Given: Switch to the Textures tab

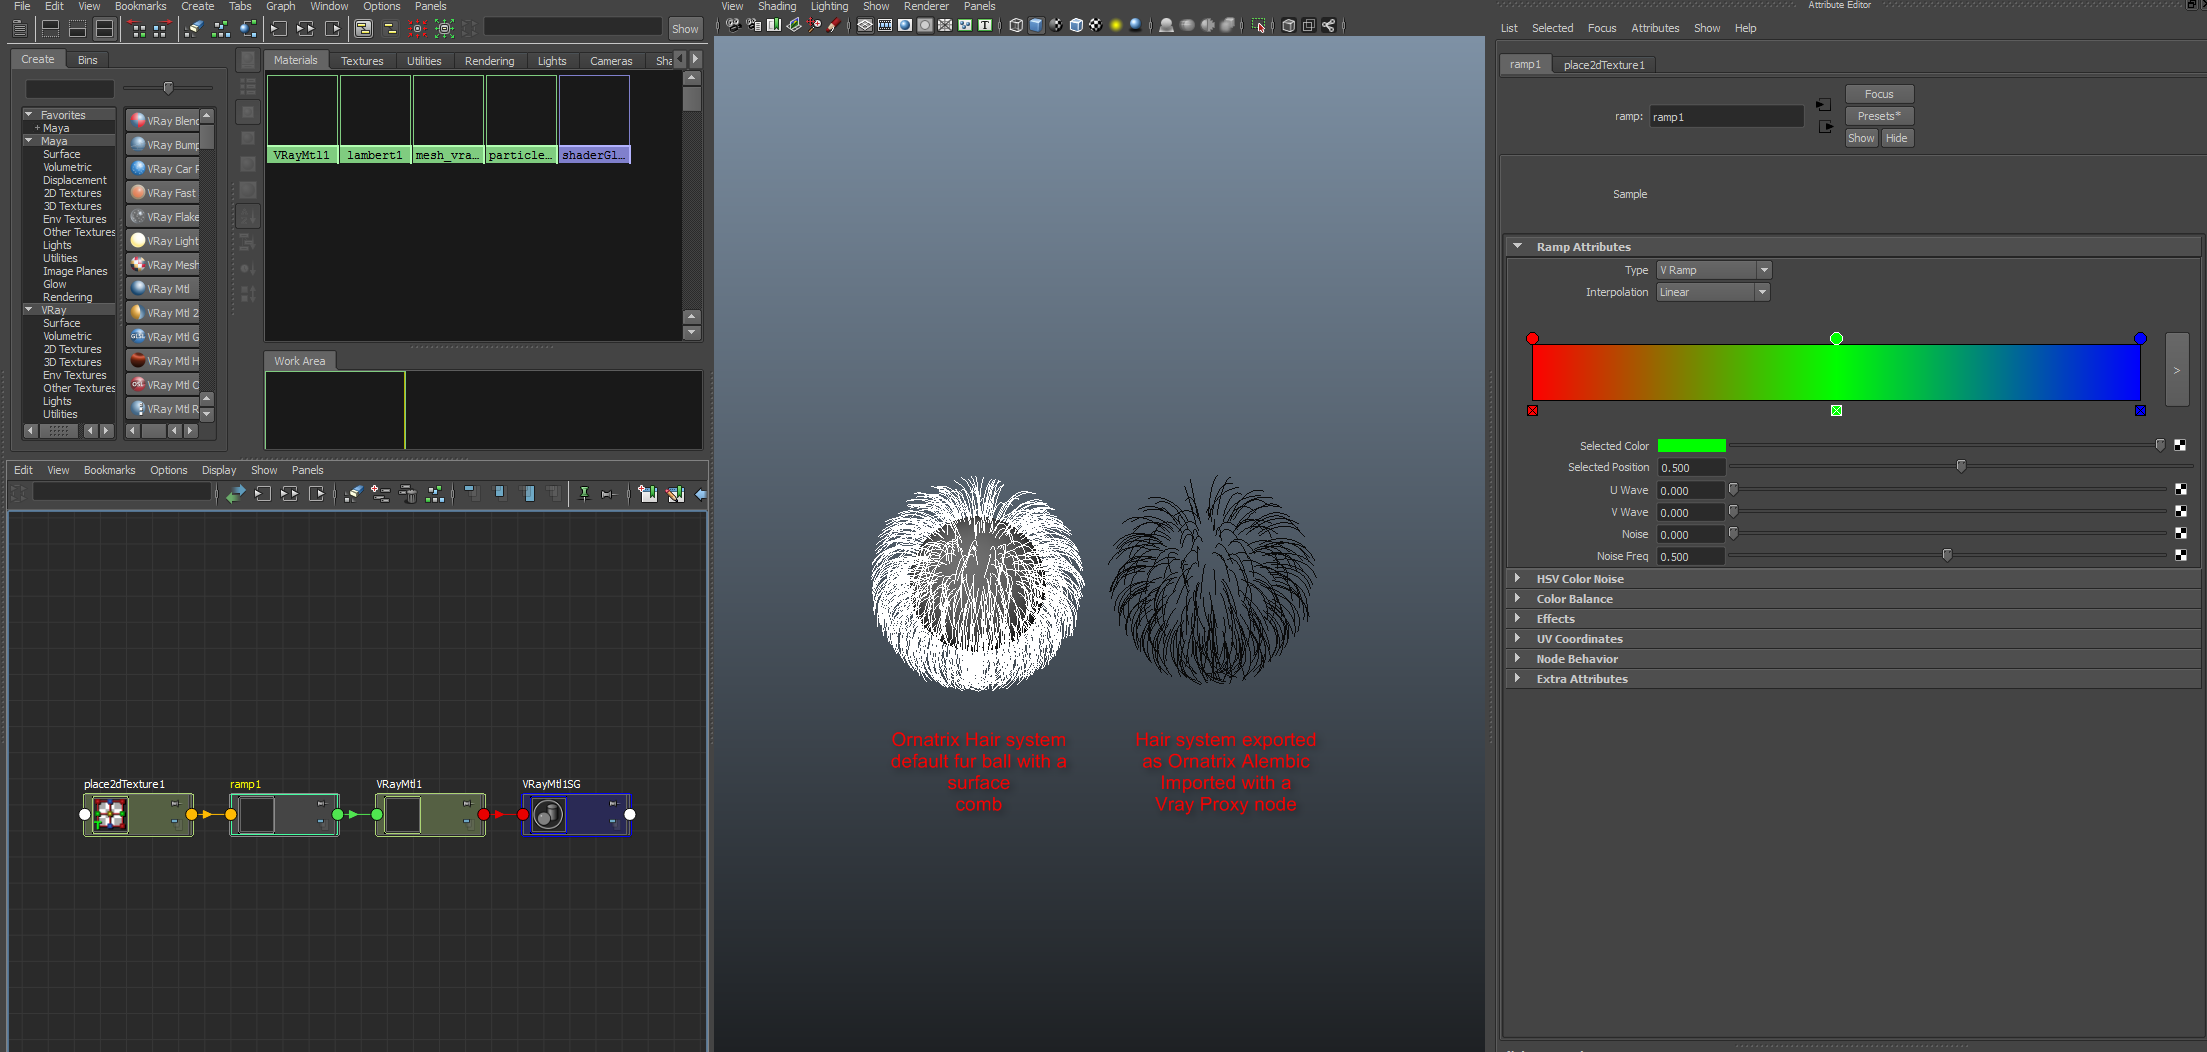Looking at the screenshot, I should [x=361, y=61].
